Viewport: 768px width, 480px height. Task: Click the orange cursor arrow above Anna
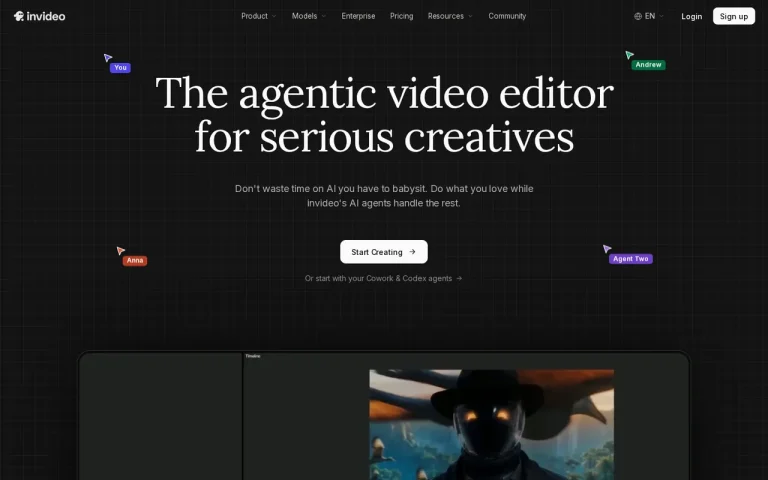tap(120, 251)
